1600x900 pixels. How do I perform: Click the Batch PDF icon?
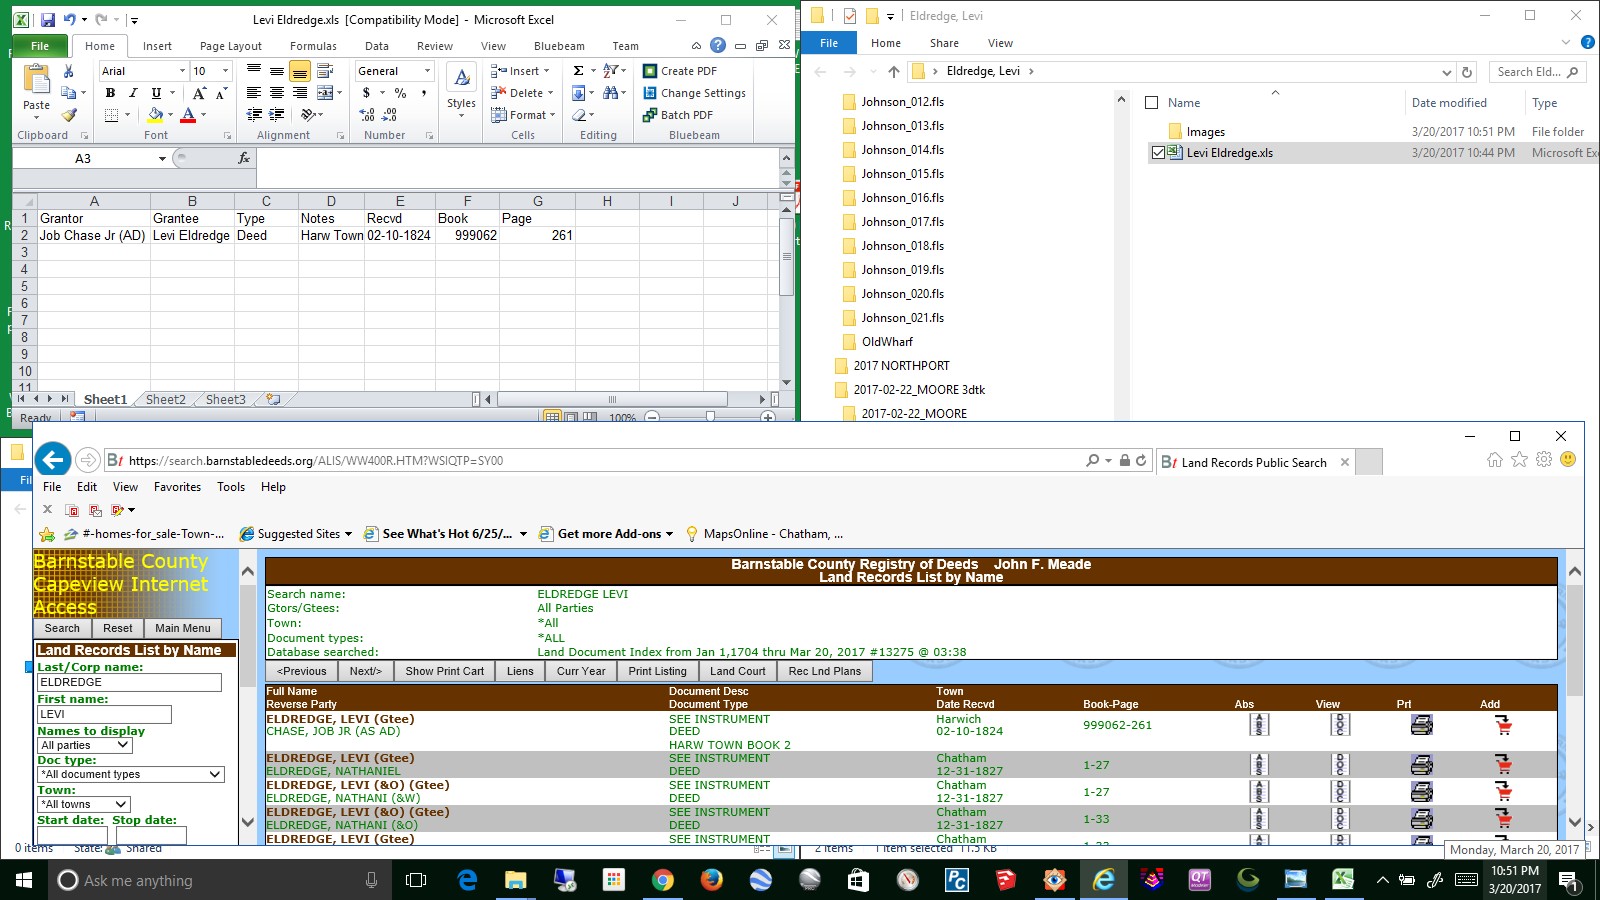[x=679, y=114]
